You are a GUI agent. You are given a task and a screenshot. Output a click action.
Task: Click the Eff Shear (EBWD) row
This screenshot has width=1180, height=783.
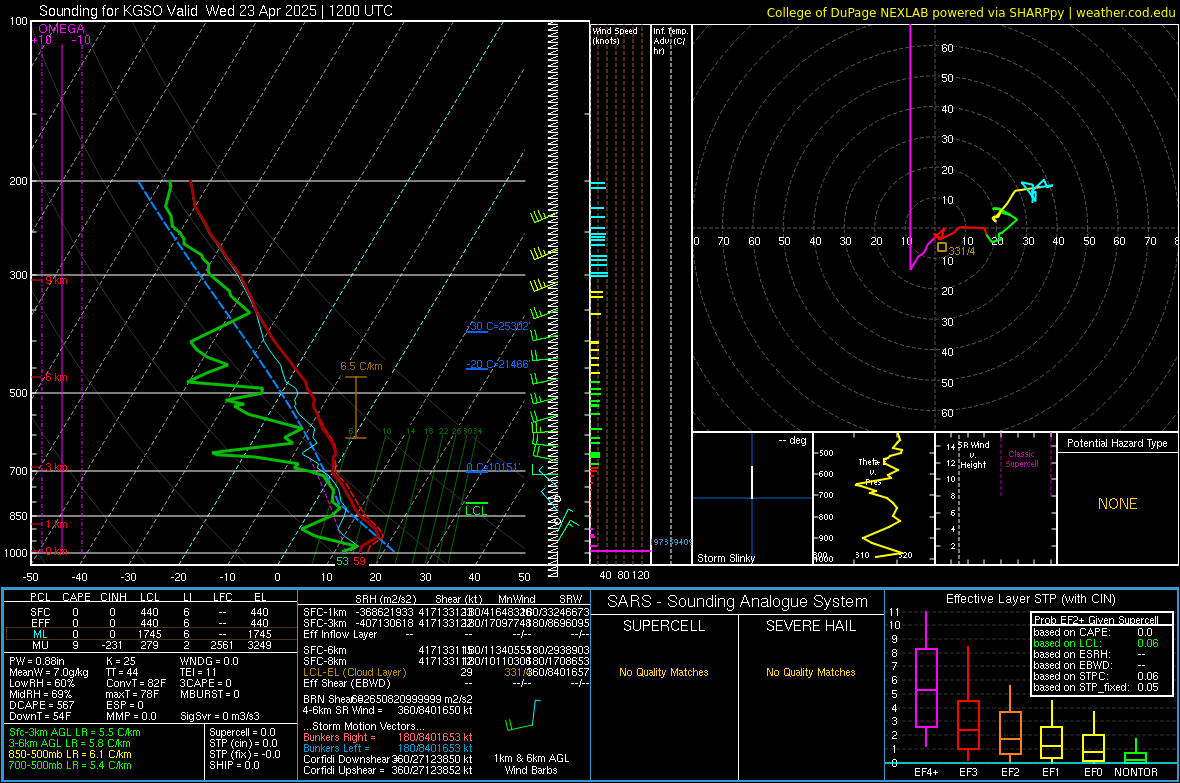point(446,683)
